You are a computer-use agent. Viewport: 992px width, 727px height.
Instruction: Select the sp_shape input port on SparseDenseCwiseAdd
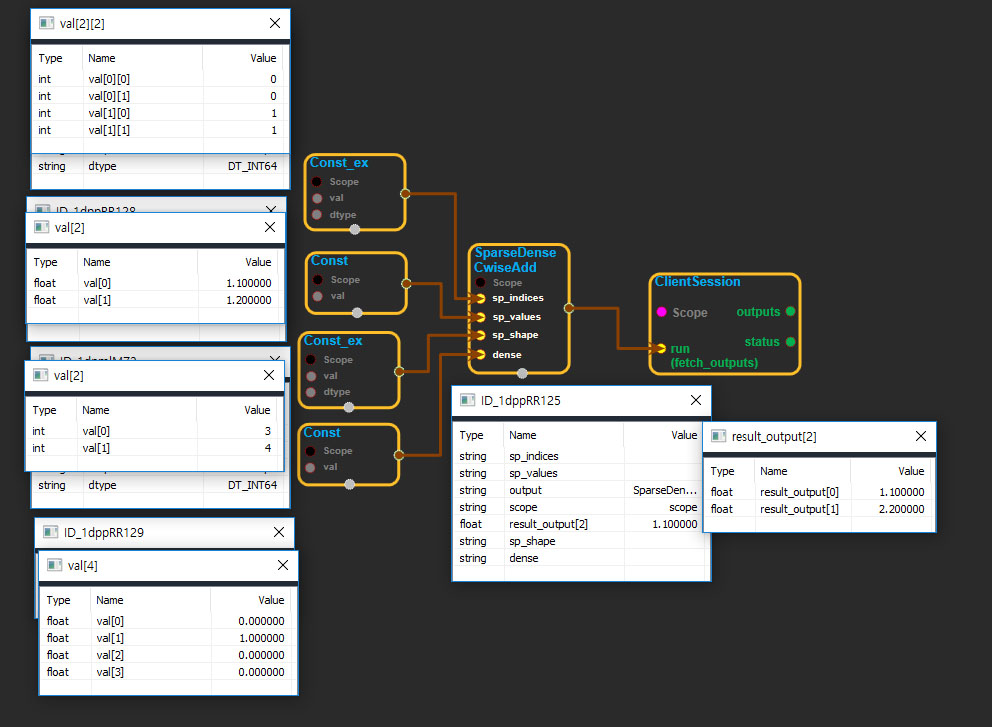(x=481, y=335)
